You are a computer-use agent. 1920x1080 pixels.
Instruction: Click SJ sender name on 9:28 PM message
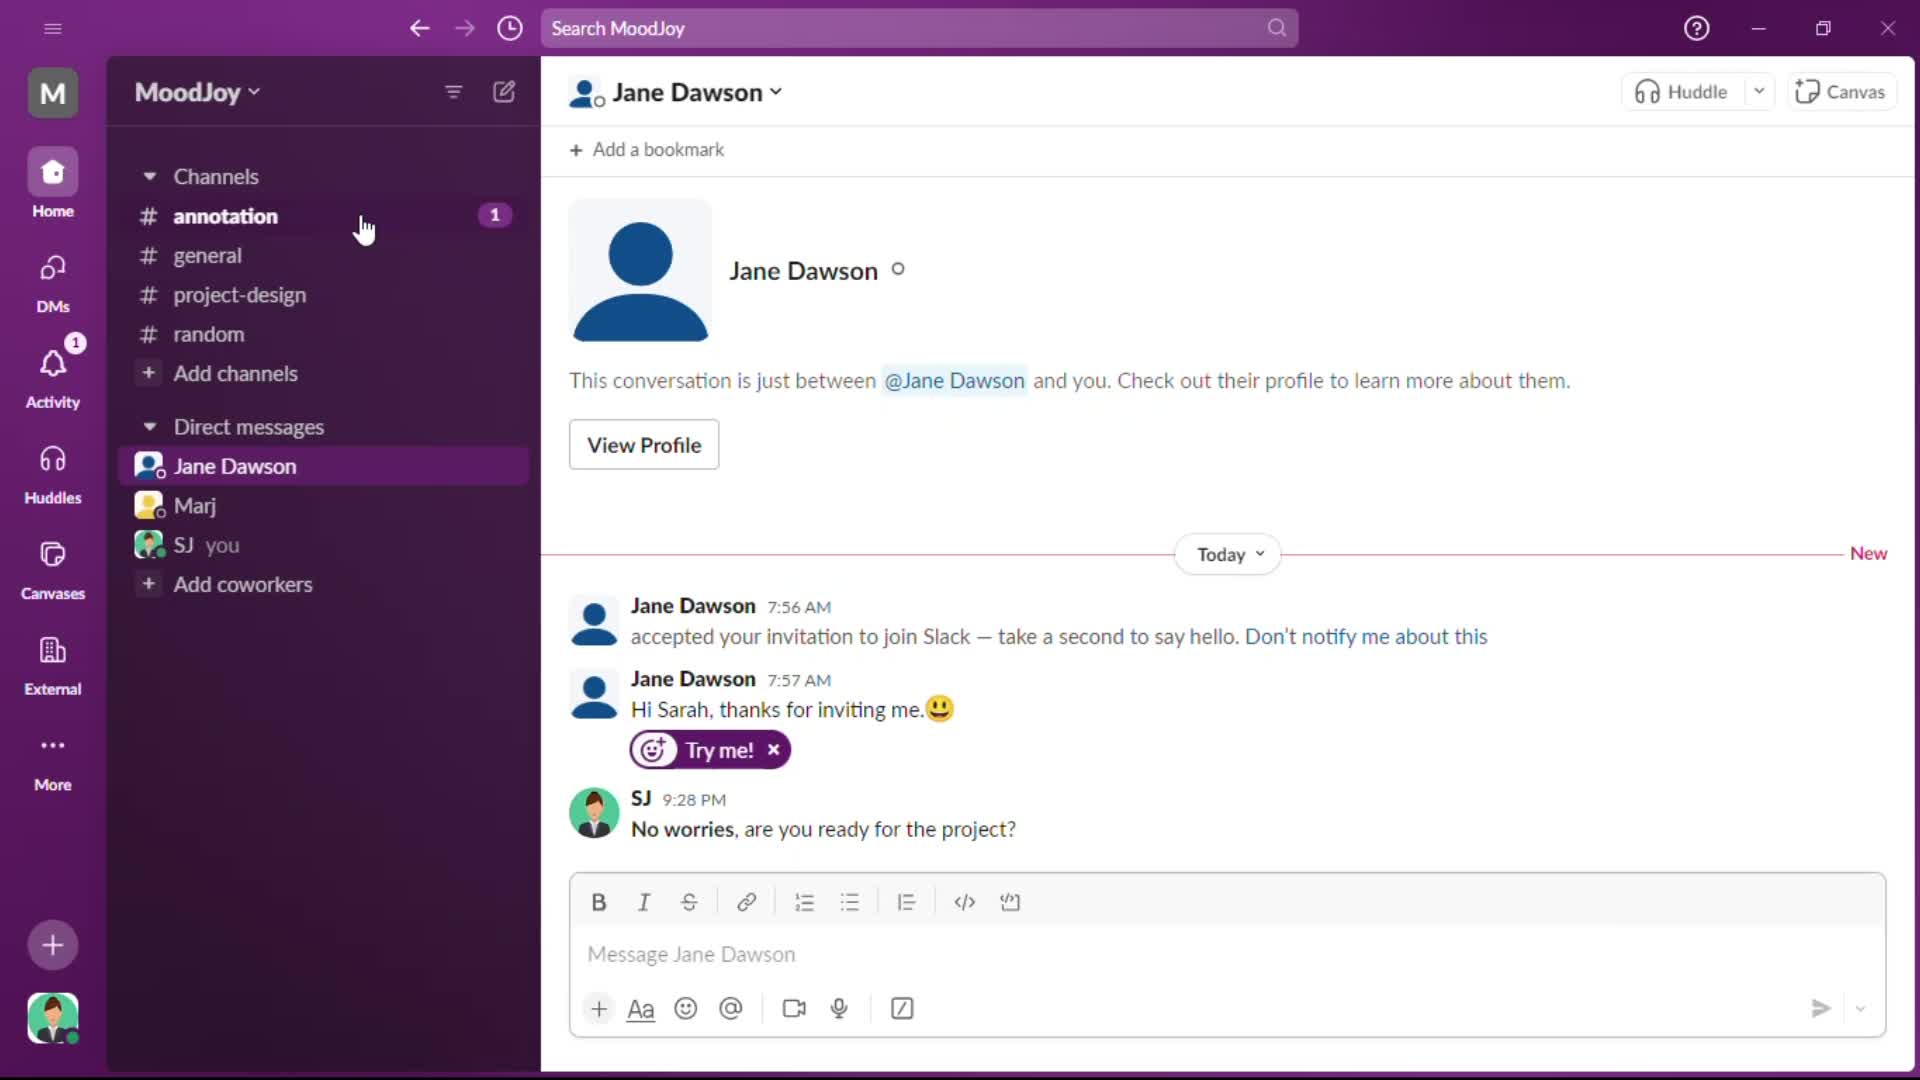click(x=641, y=798)
